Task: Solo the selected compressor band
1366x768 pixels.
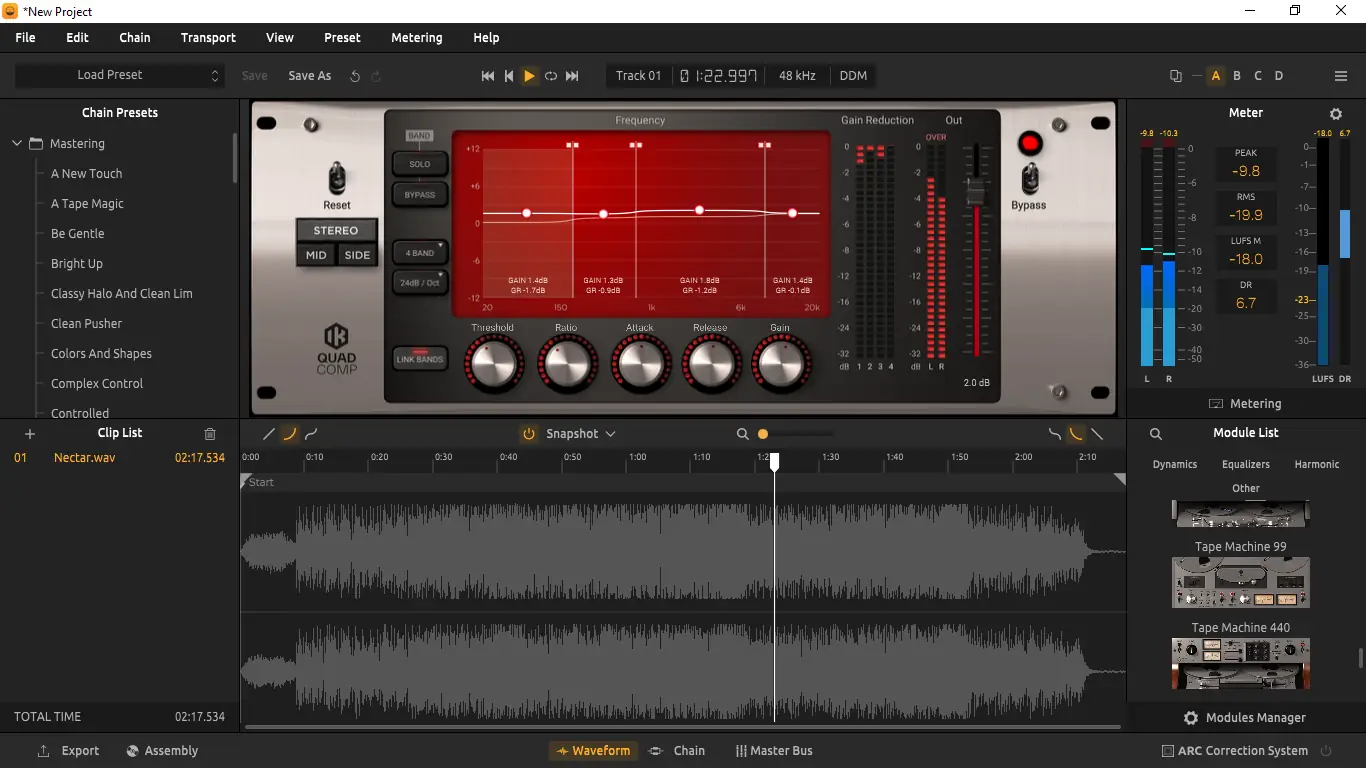Action: [x=419, y=164]
